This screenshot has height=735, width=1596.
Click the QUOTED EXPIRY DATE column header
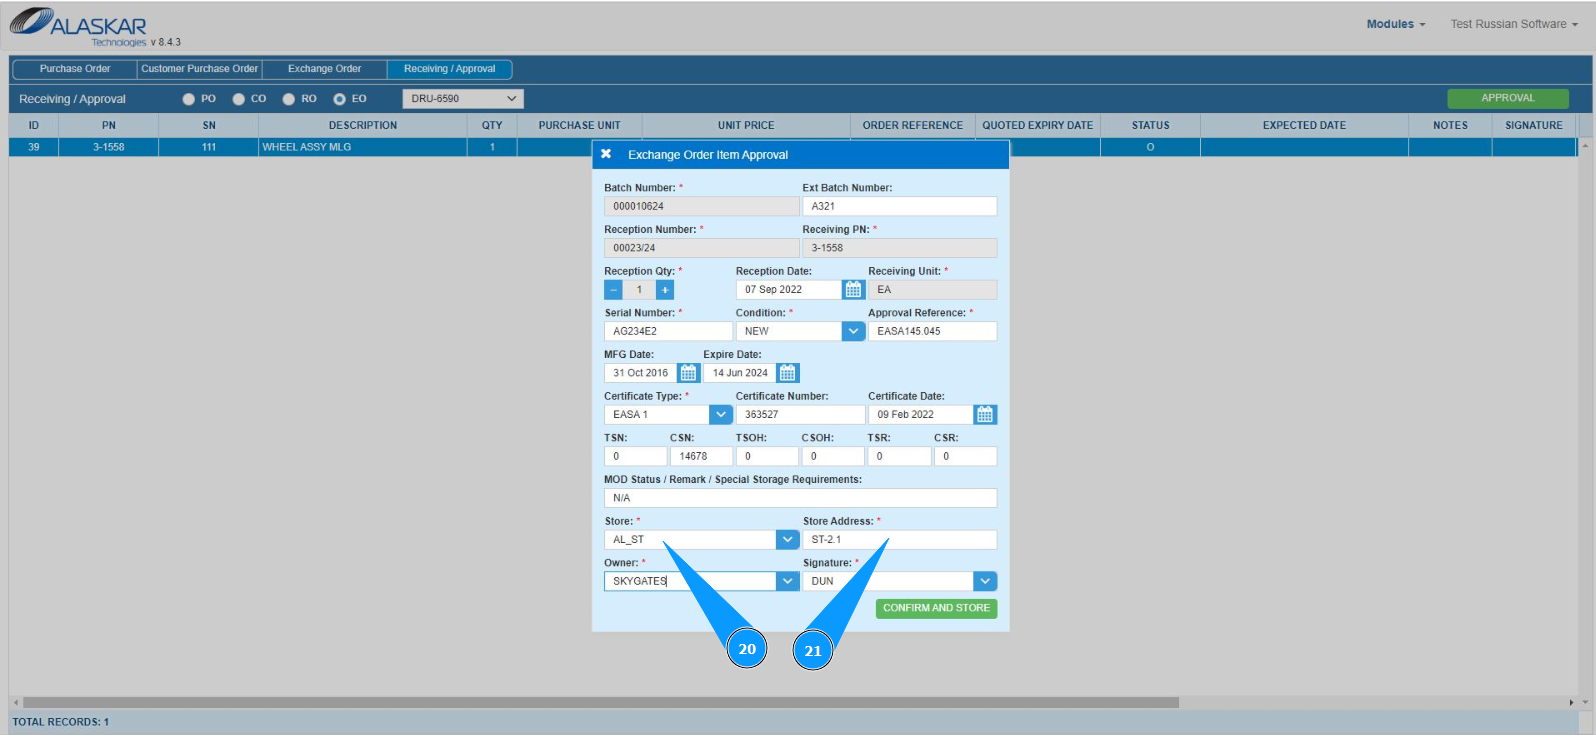1038,125
